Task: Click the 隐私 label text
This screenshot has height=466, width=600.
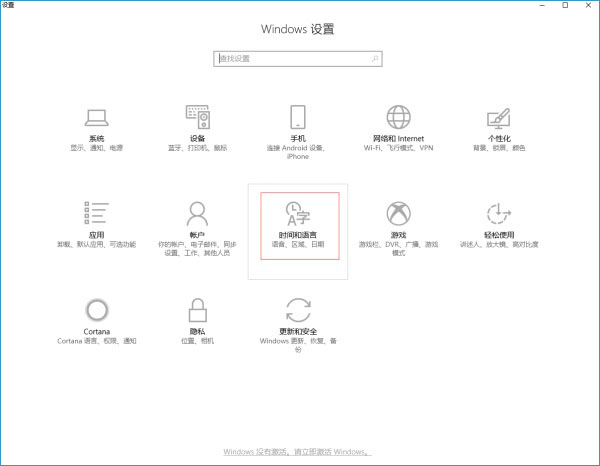Action: pyautogui.click(x=197, y=332)
